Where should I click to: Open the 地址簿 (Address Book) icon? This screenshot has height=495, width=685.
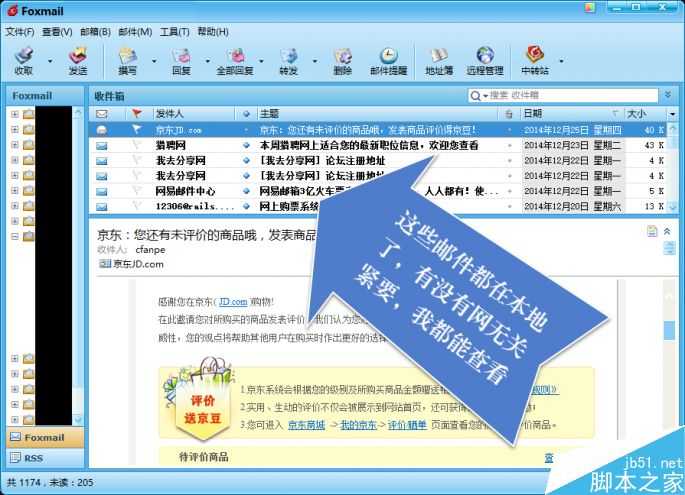point(438,58)
